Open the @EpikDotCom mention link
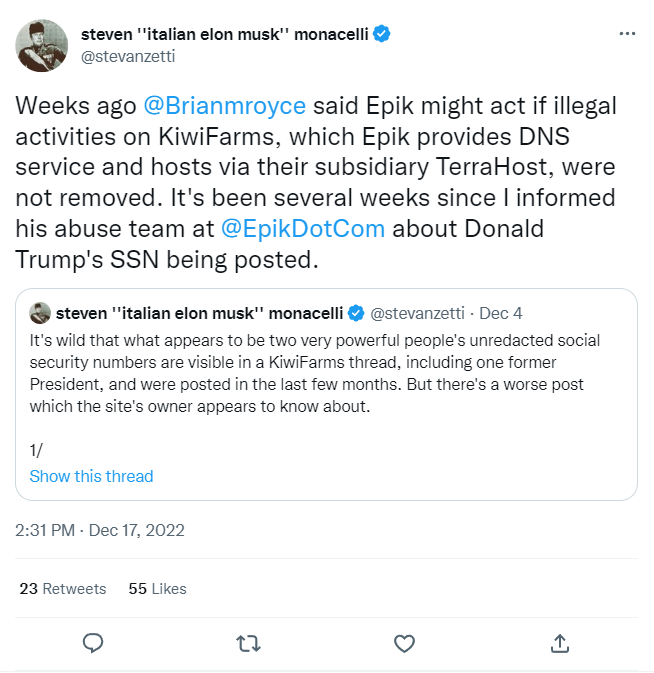The image size is (654, 673). point(303,228)
